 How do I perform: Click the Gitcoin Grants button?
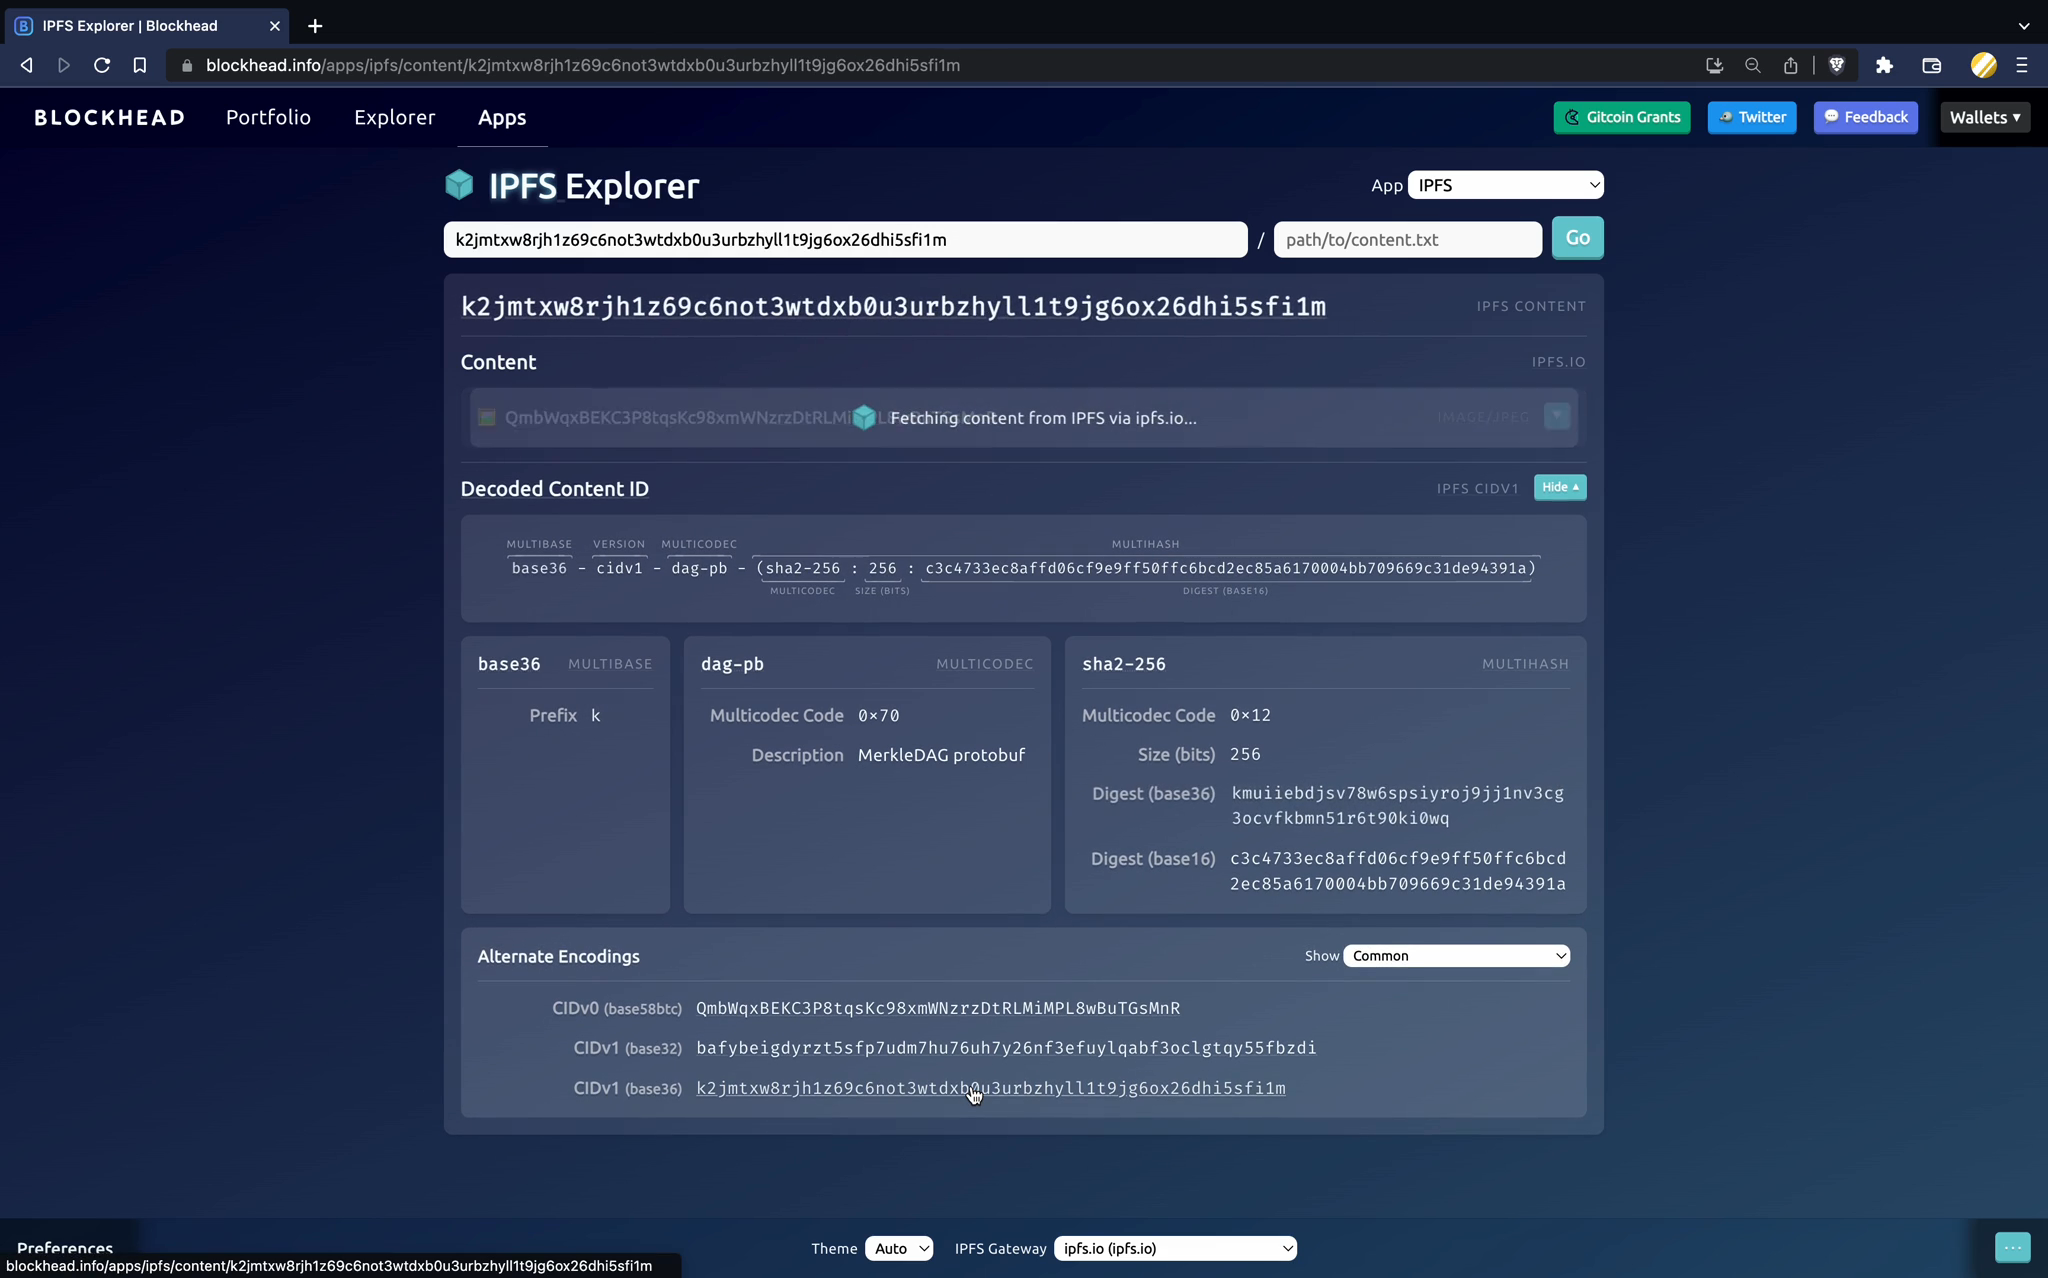[x=1622, y=117]
